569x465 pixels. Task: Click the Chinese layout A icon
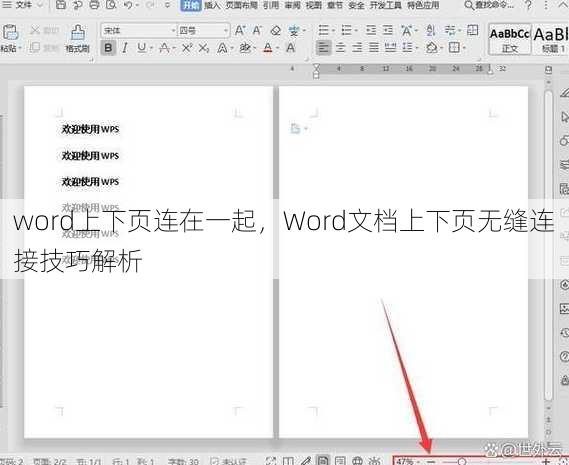click(406, 30)
